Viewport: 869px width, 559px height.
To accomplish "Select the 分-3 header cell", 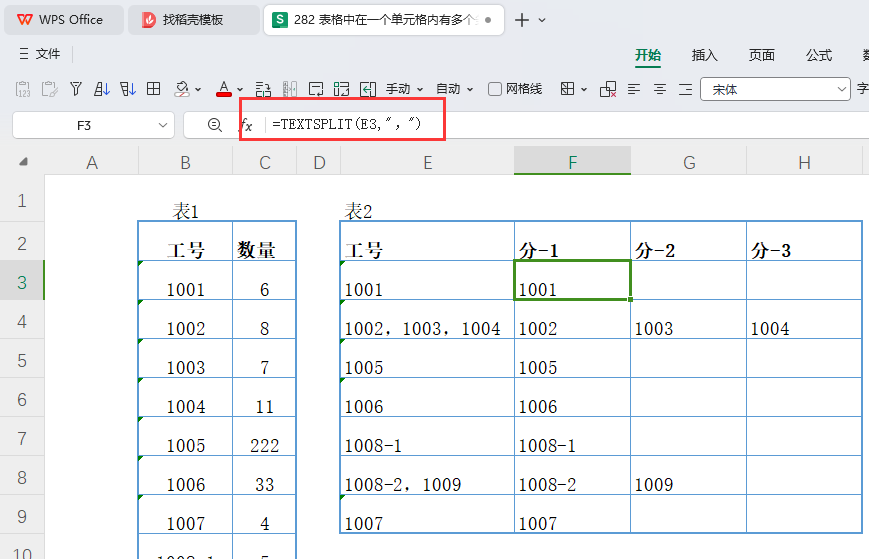I will 804,242.
